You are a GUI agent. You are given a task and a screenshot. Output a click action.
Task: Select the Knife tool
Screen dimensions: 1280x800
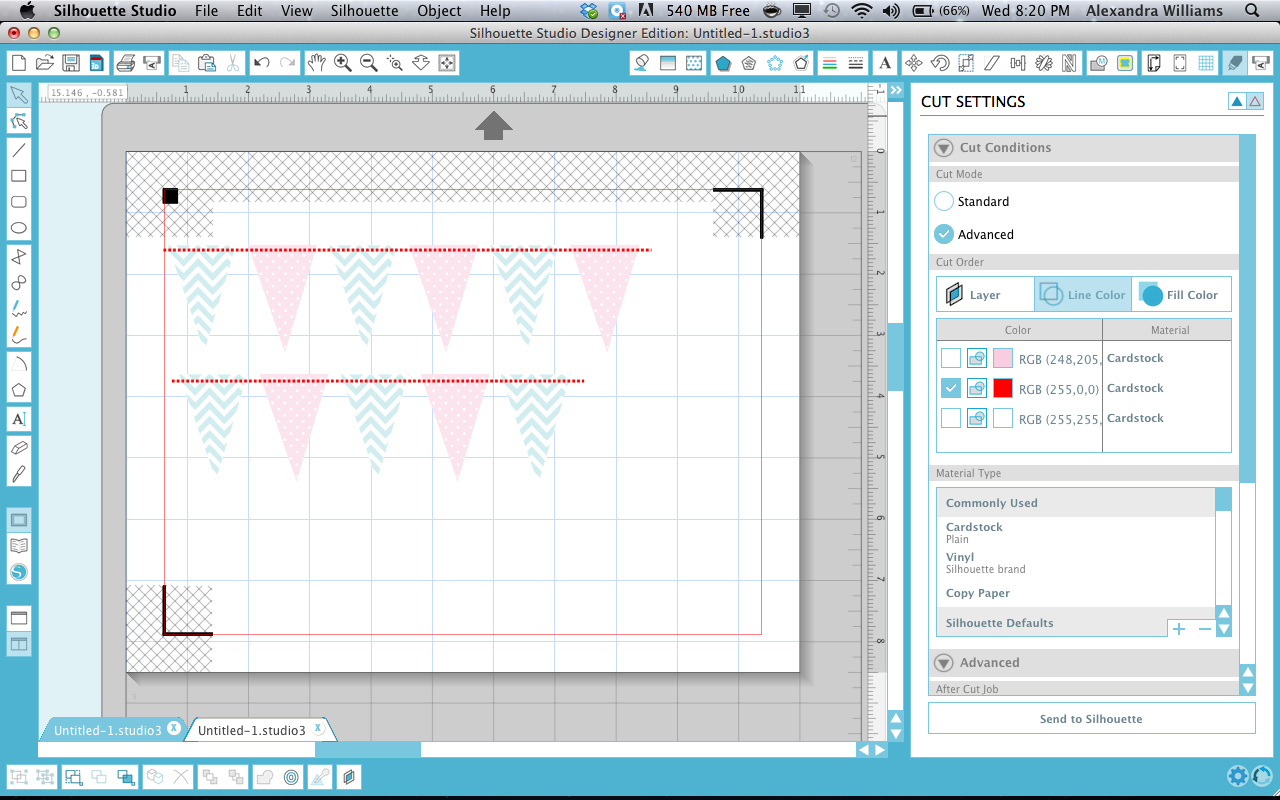click(18, 473)
